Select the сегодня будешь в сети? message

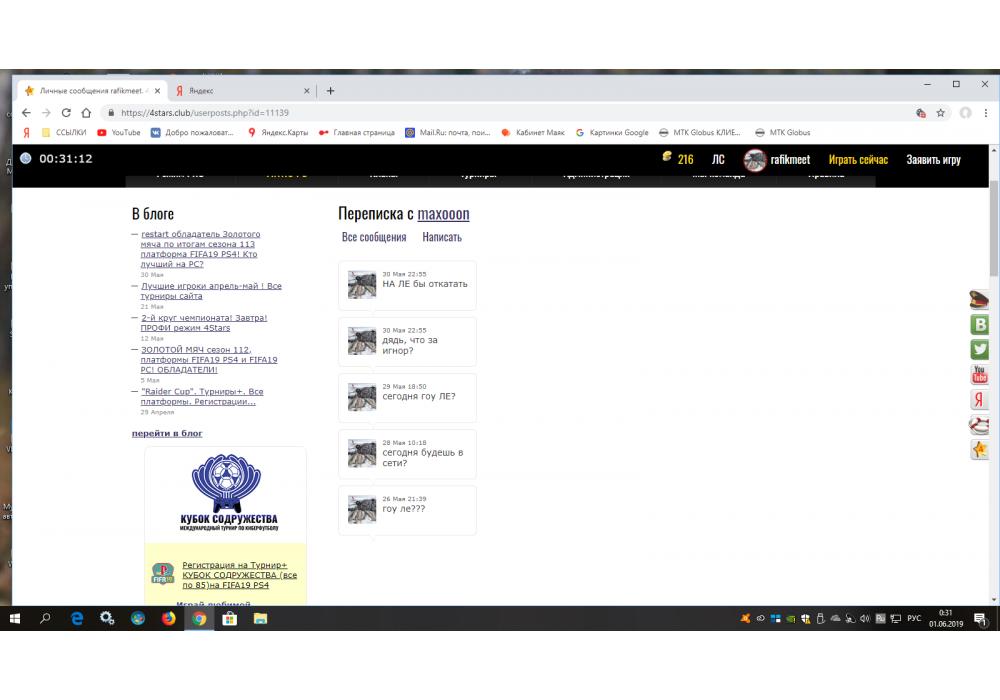[407, 454]
